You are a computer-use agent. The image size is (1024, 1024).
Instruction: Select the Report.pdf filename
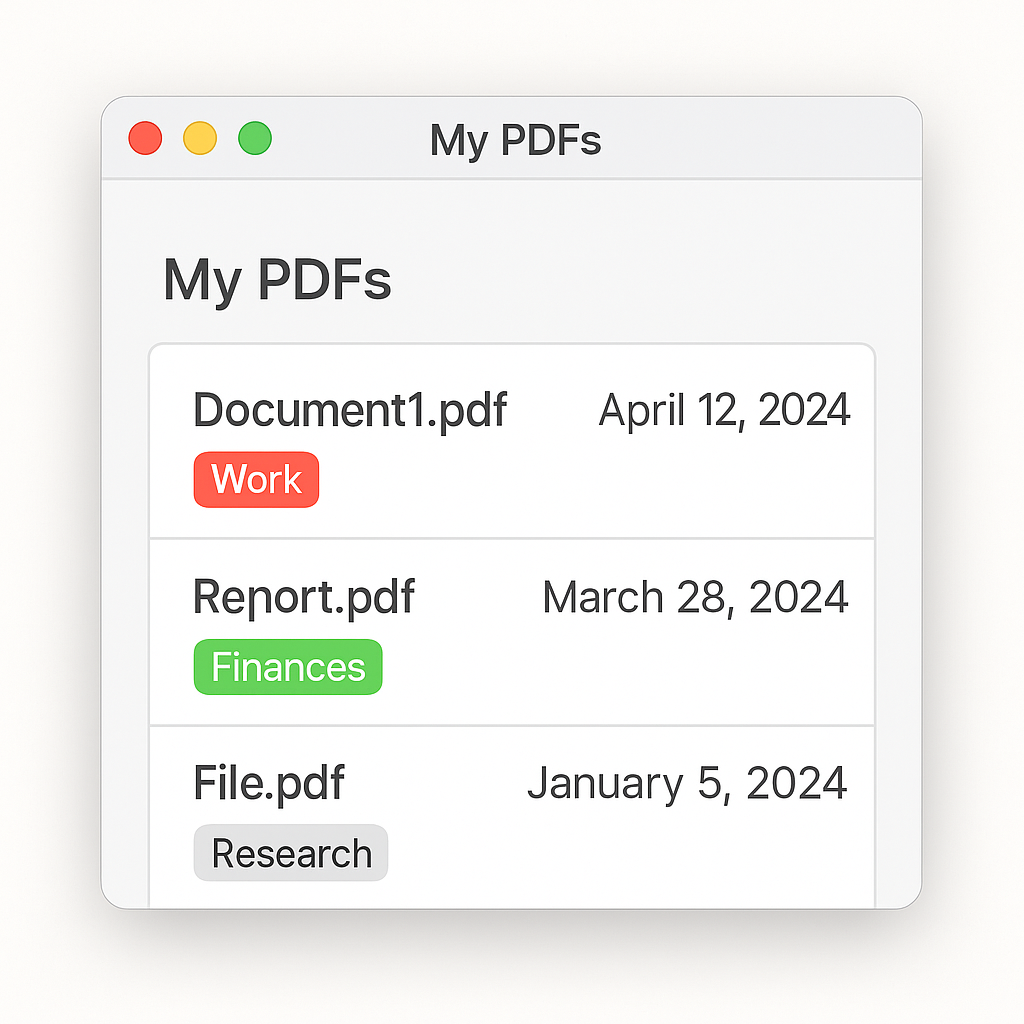click(x=304, y=597)
